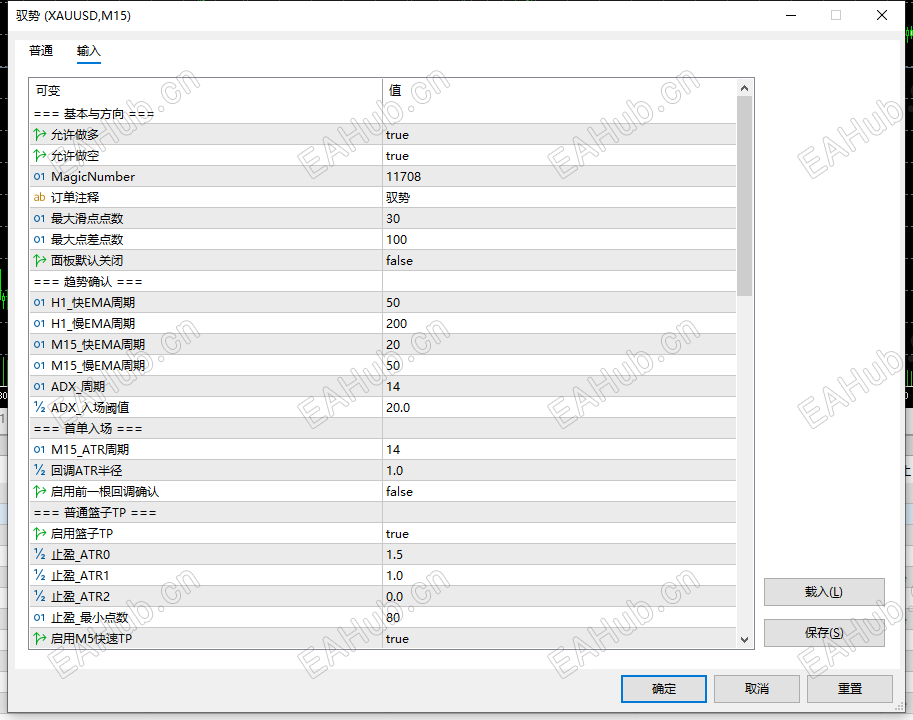Cancel the dialog with 取消
Screen dimensions: 913x720
pos(757,689)
